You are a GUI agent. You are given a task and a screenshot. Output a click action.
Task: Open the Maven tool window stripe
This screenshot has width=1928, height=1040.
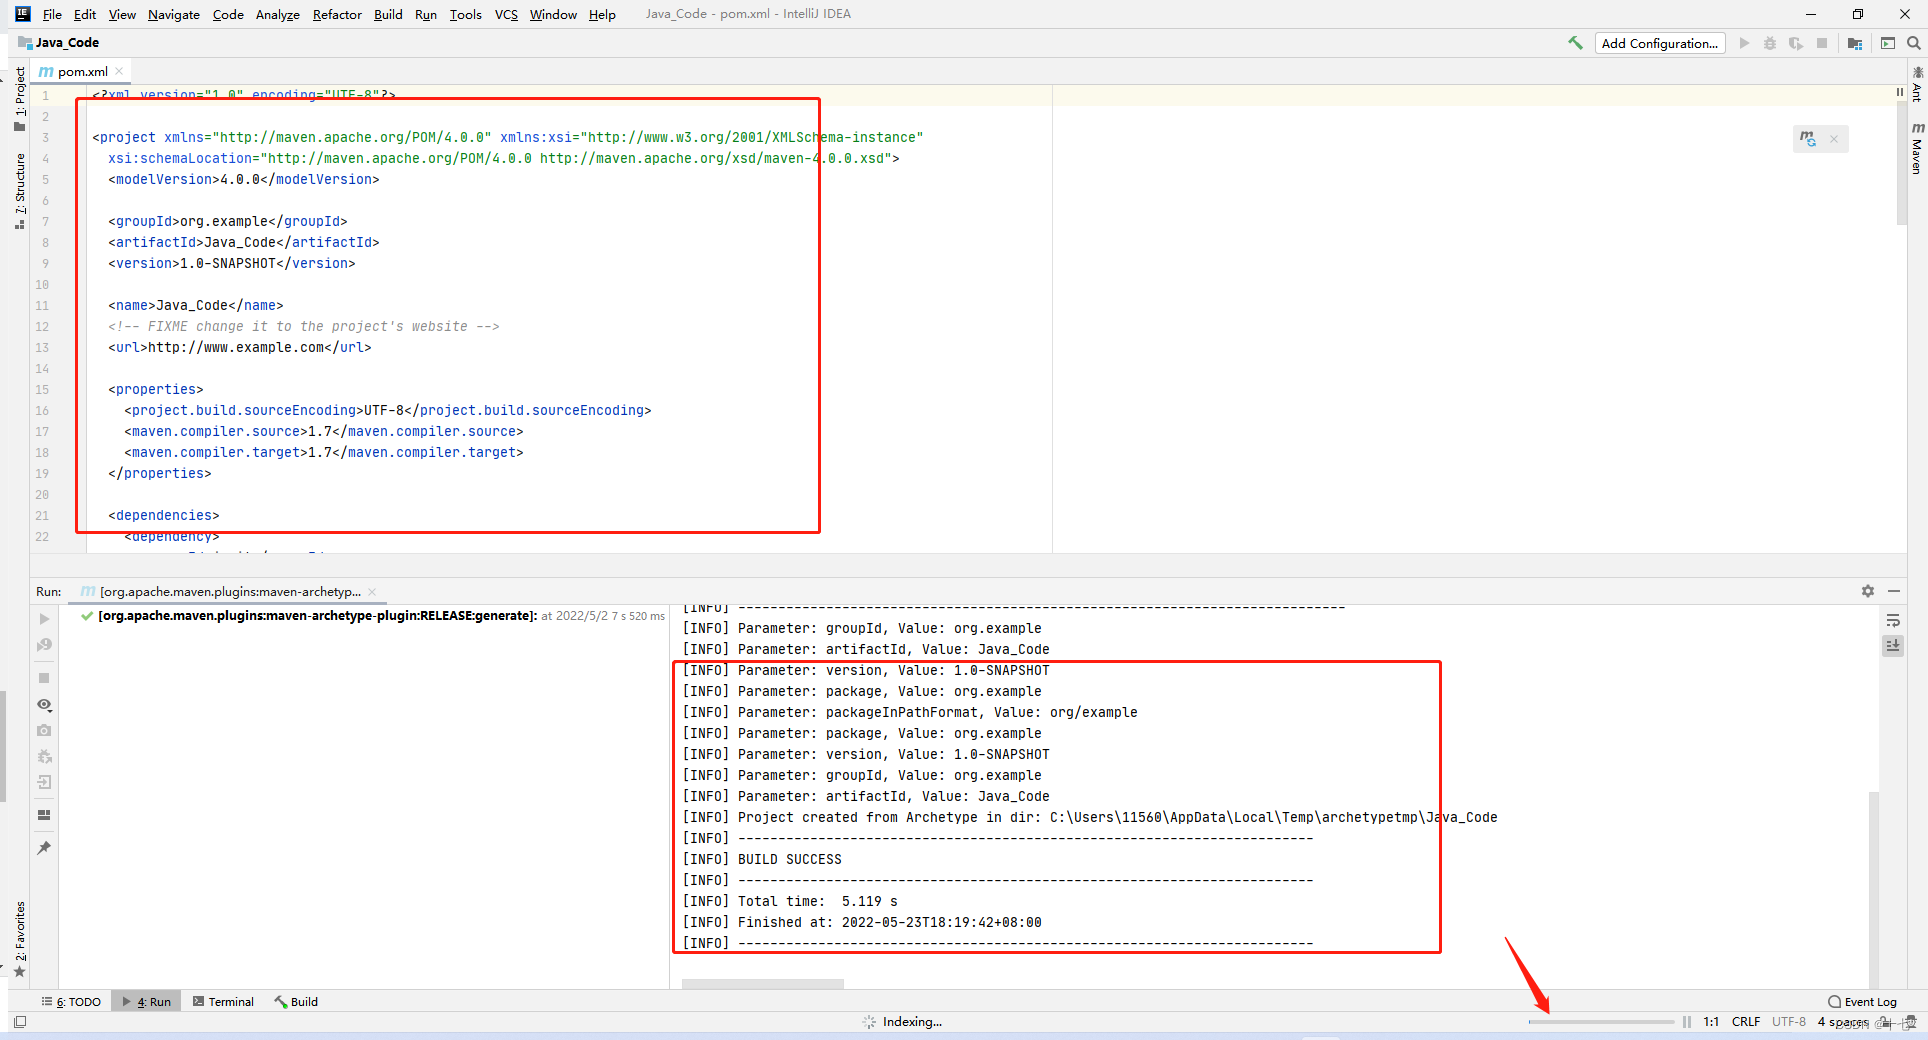pyautogui.click(x=1917, y=149)
